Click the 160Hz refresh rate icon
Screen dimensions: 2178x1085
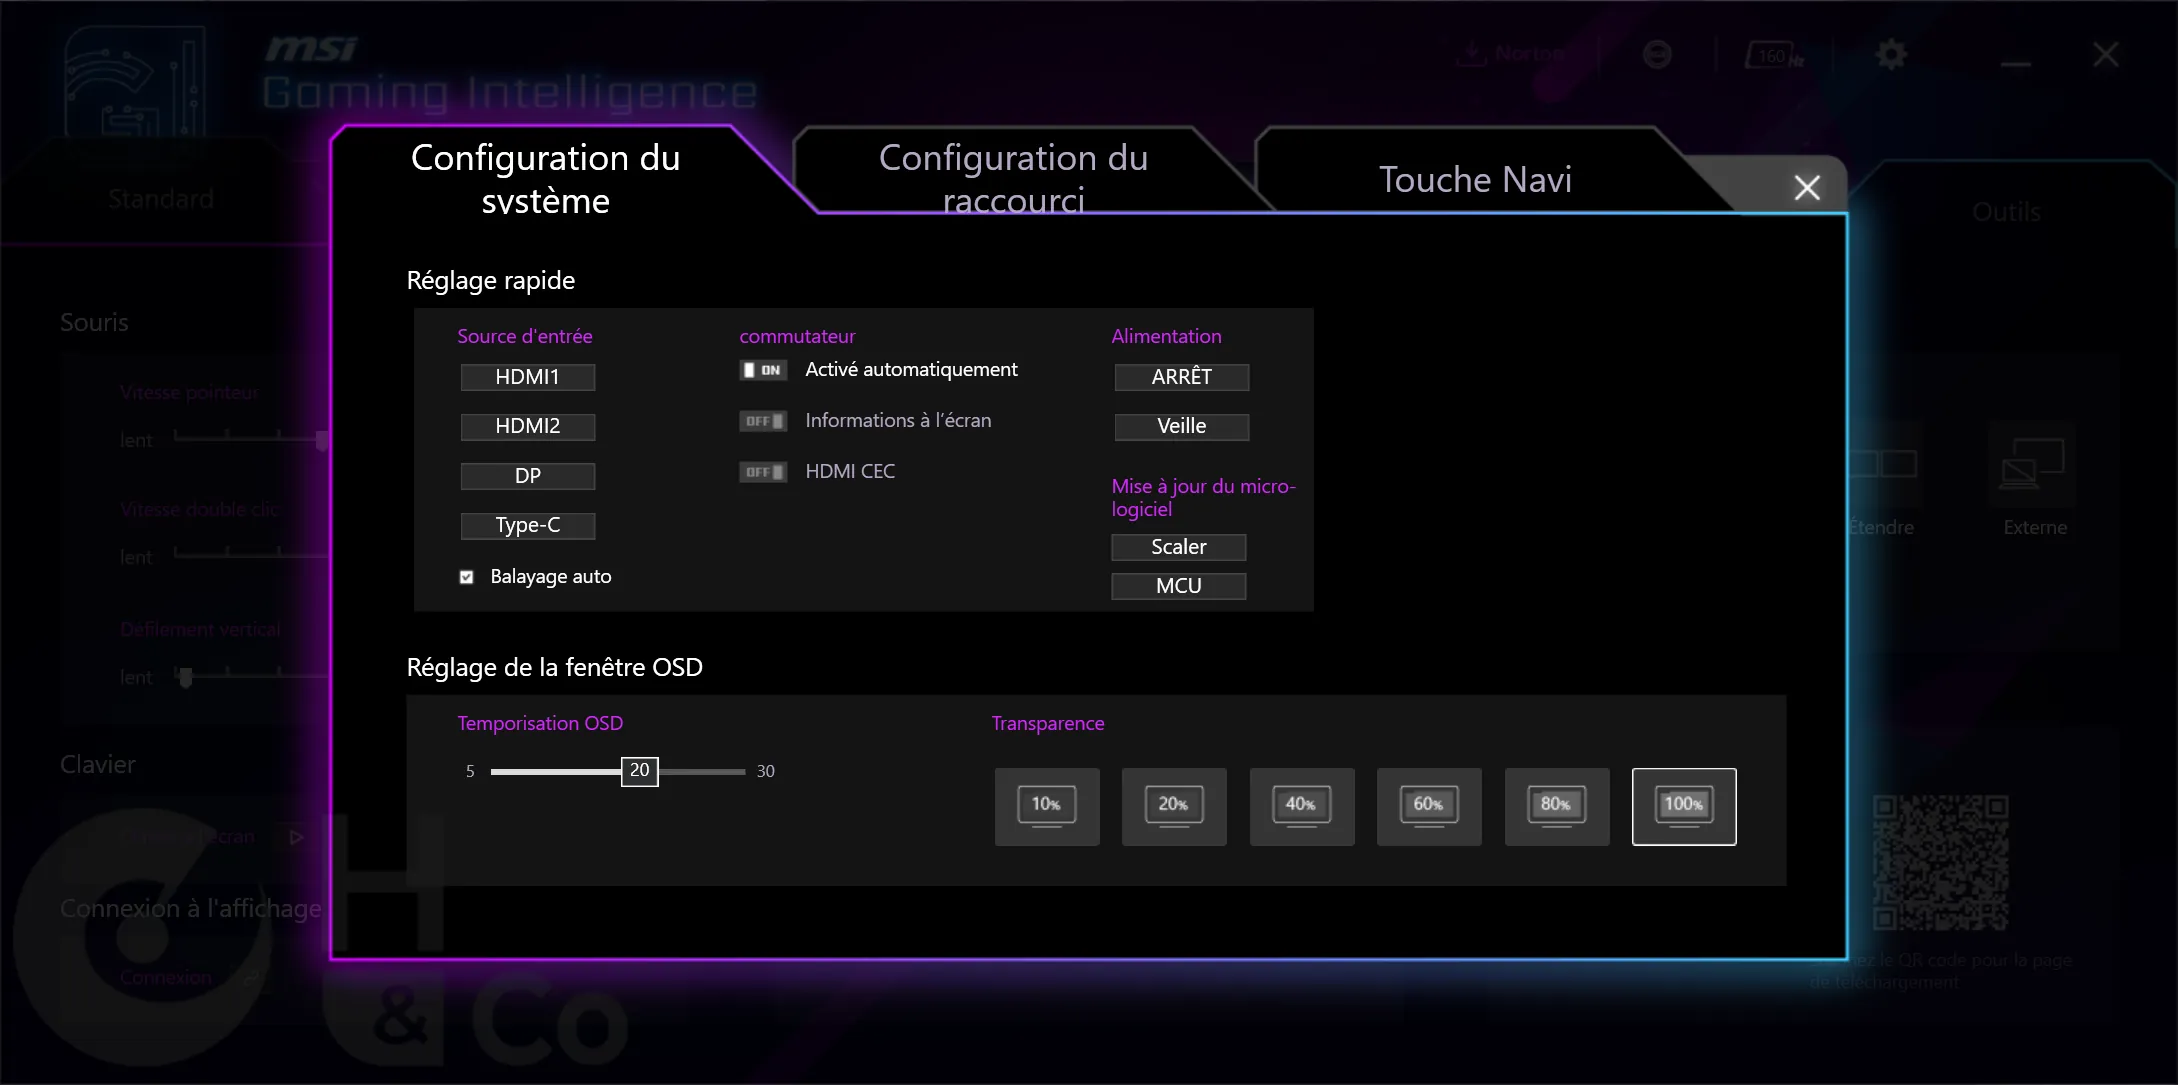pyautogui.click(x=1775, y=55)
